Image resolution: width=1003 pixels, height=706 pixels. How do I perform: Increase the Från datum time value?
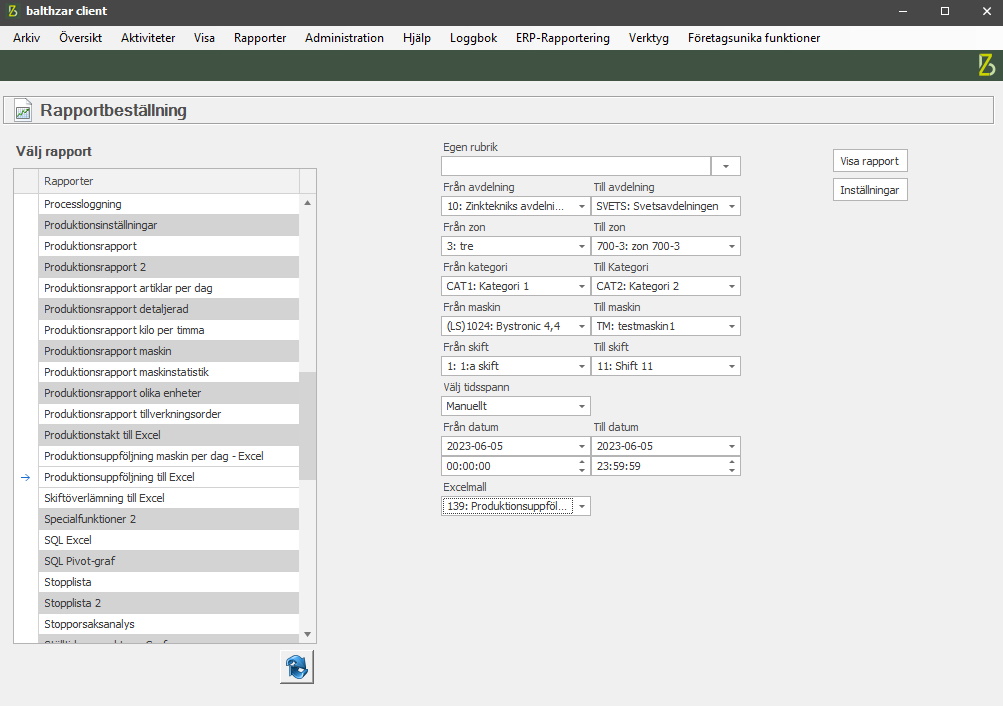tap(582, 462)
